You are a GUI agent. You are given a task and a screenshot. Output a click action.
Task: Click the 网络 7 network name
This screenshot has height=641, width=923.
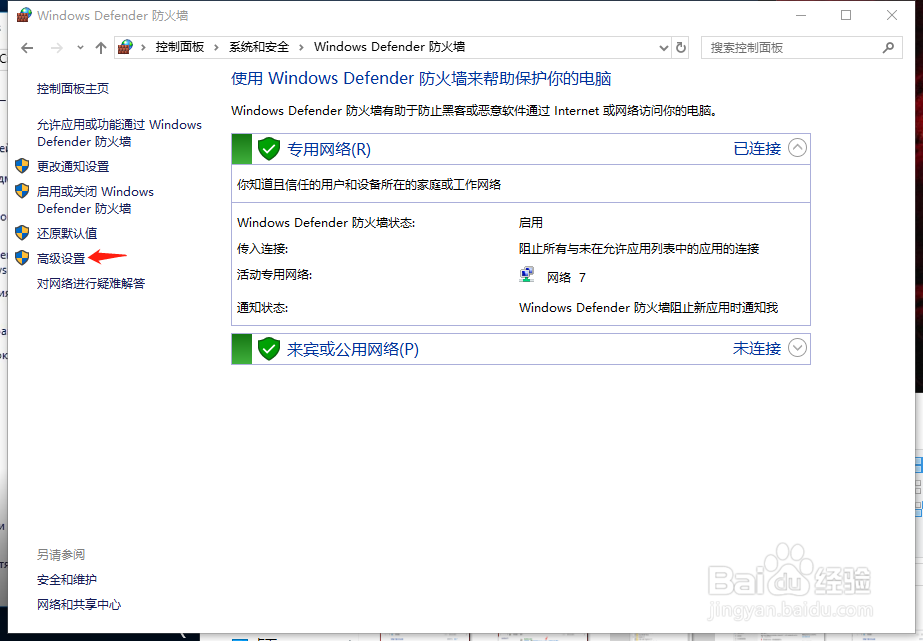[566, 277]
